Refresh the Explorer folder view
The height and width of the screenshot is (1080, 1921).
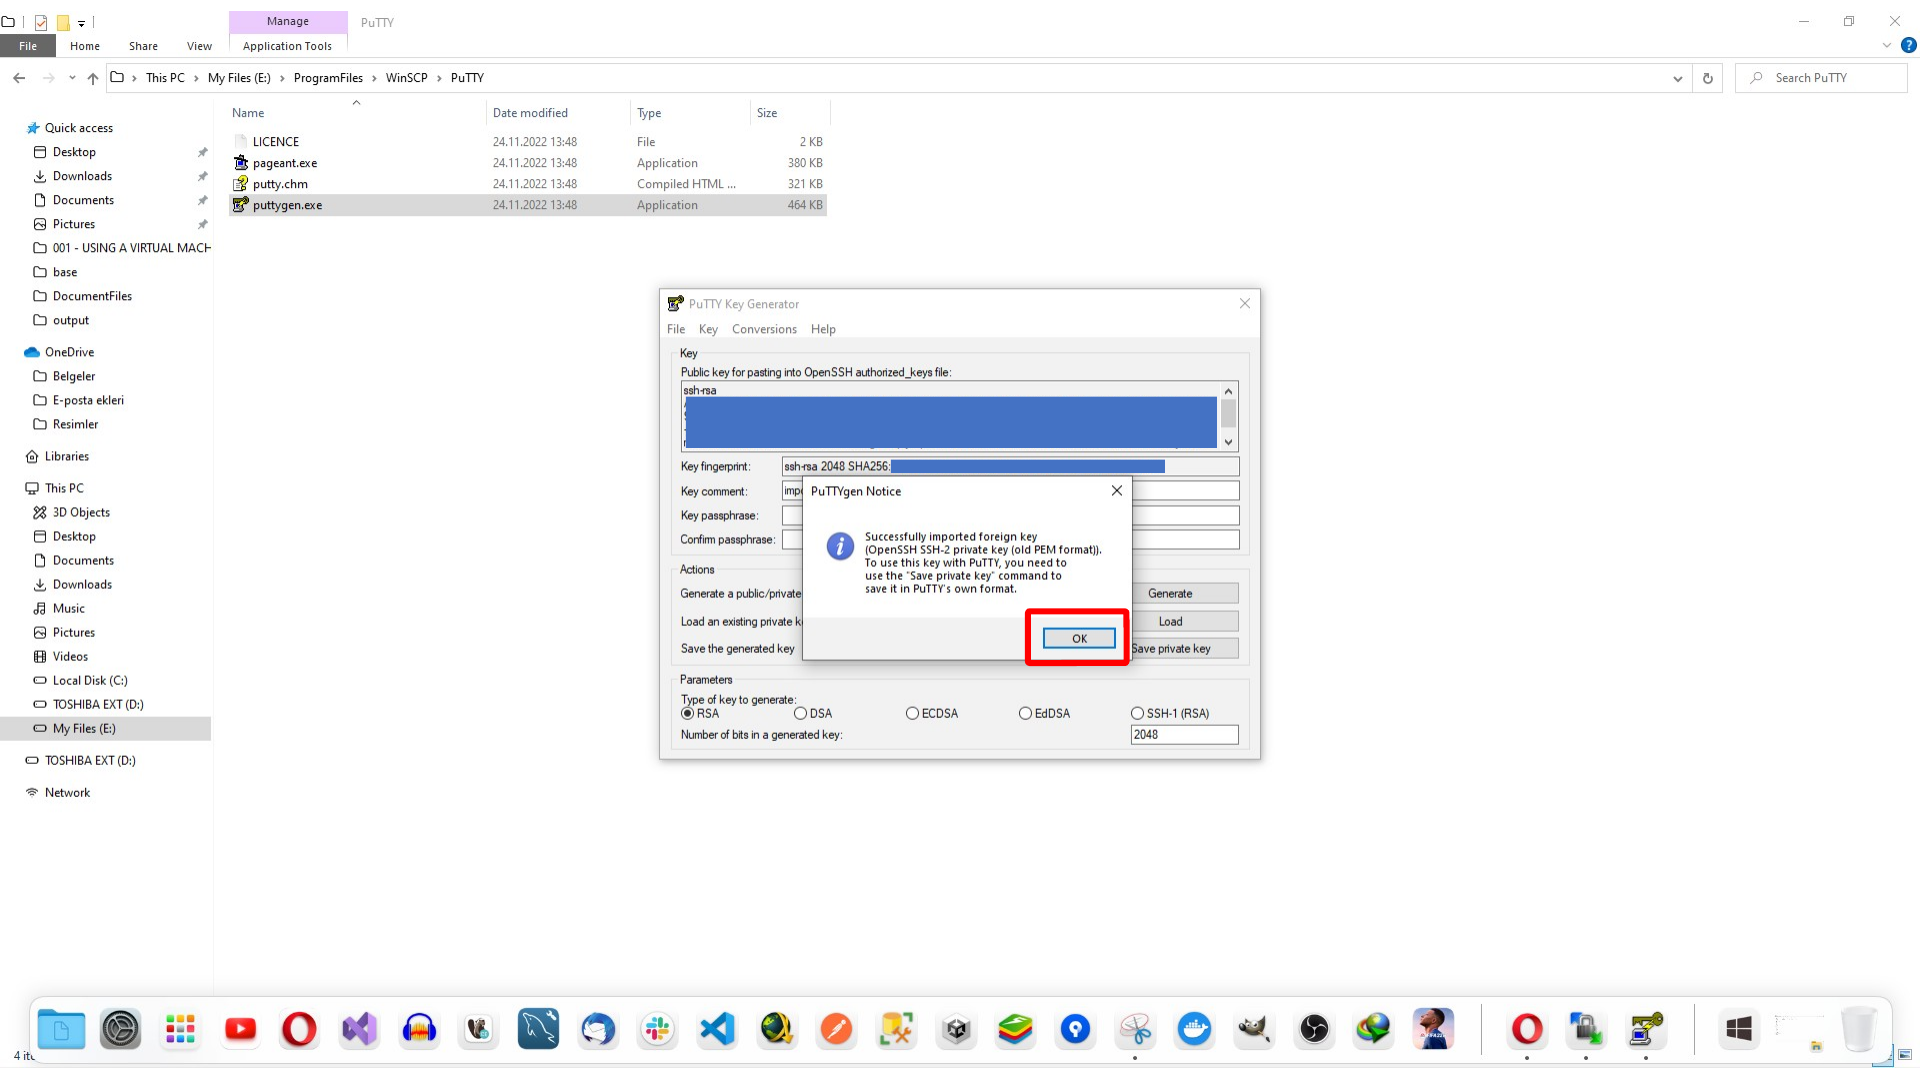pos(1707,78)
